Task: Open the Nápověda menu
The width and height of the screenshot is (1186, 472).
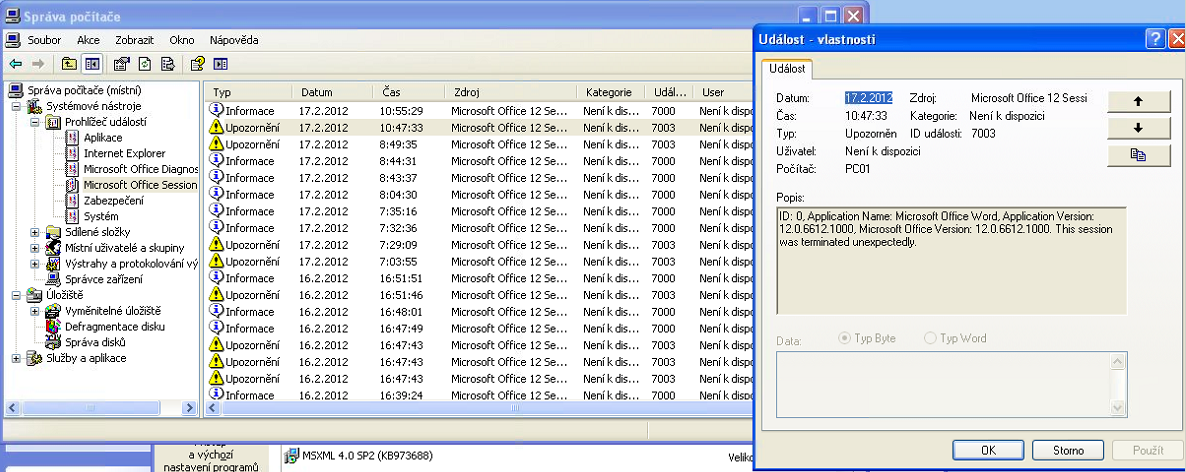Action: pyautogui.click(x=234, y=40)
